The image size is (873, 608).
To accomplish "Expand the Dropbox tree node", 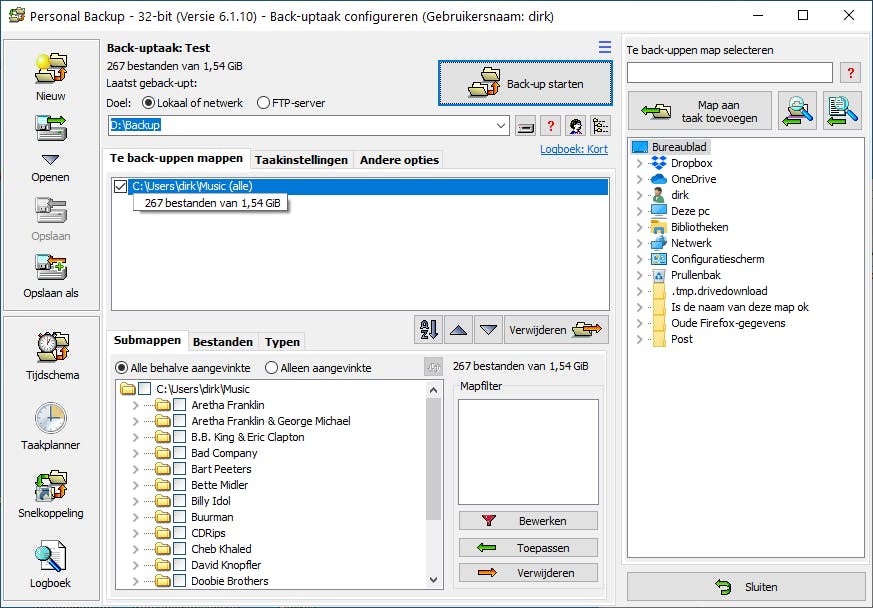I will pos(639,163).
